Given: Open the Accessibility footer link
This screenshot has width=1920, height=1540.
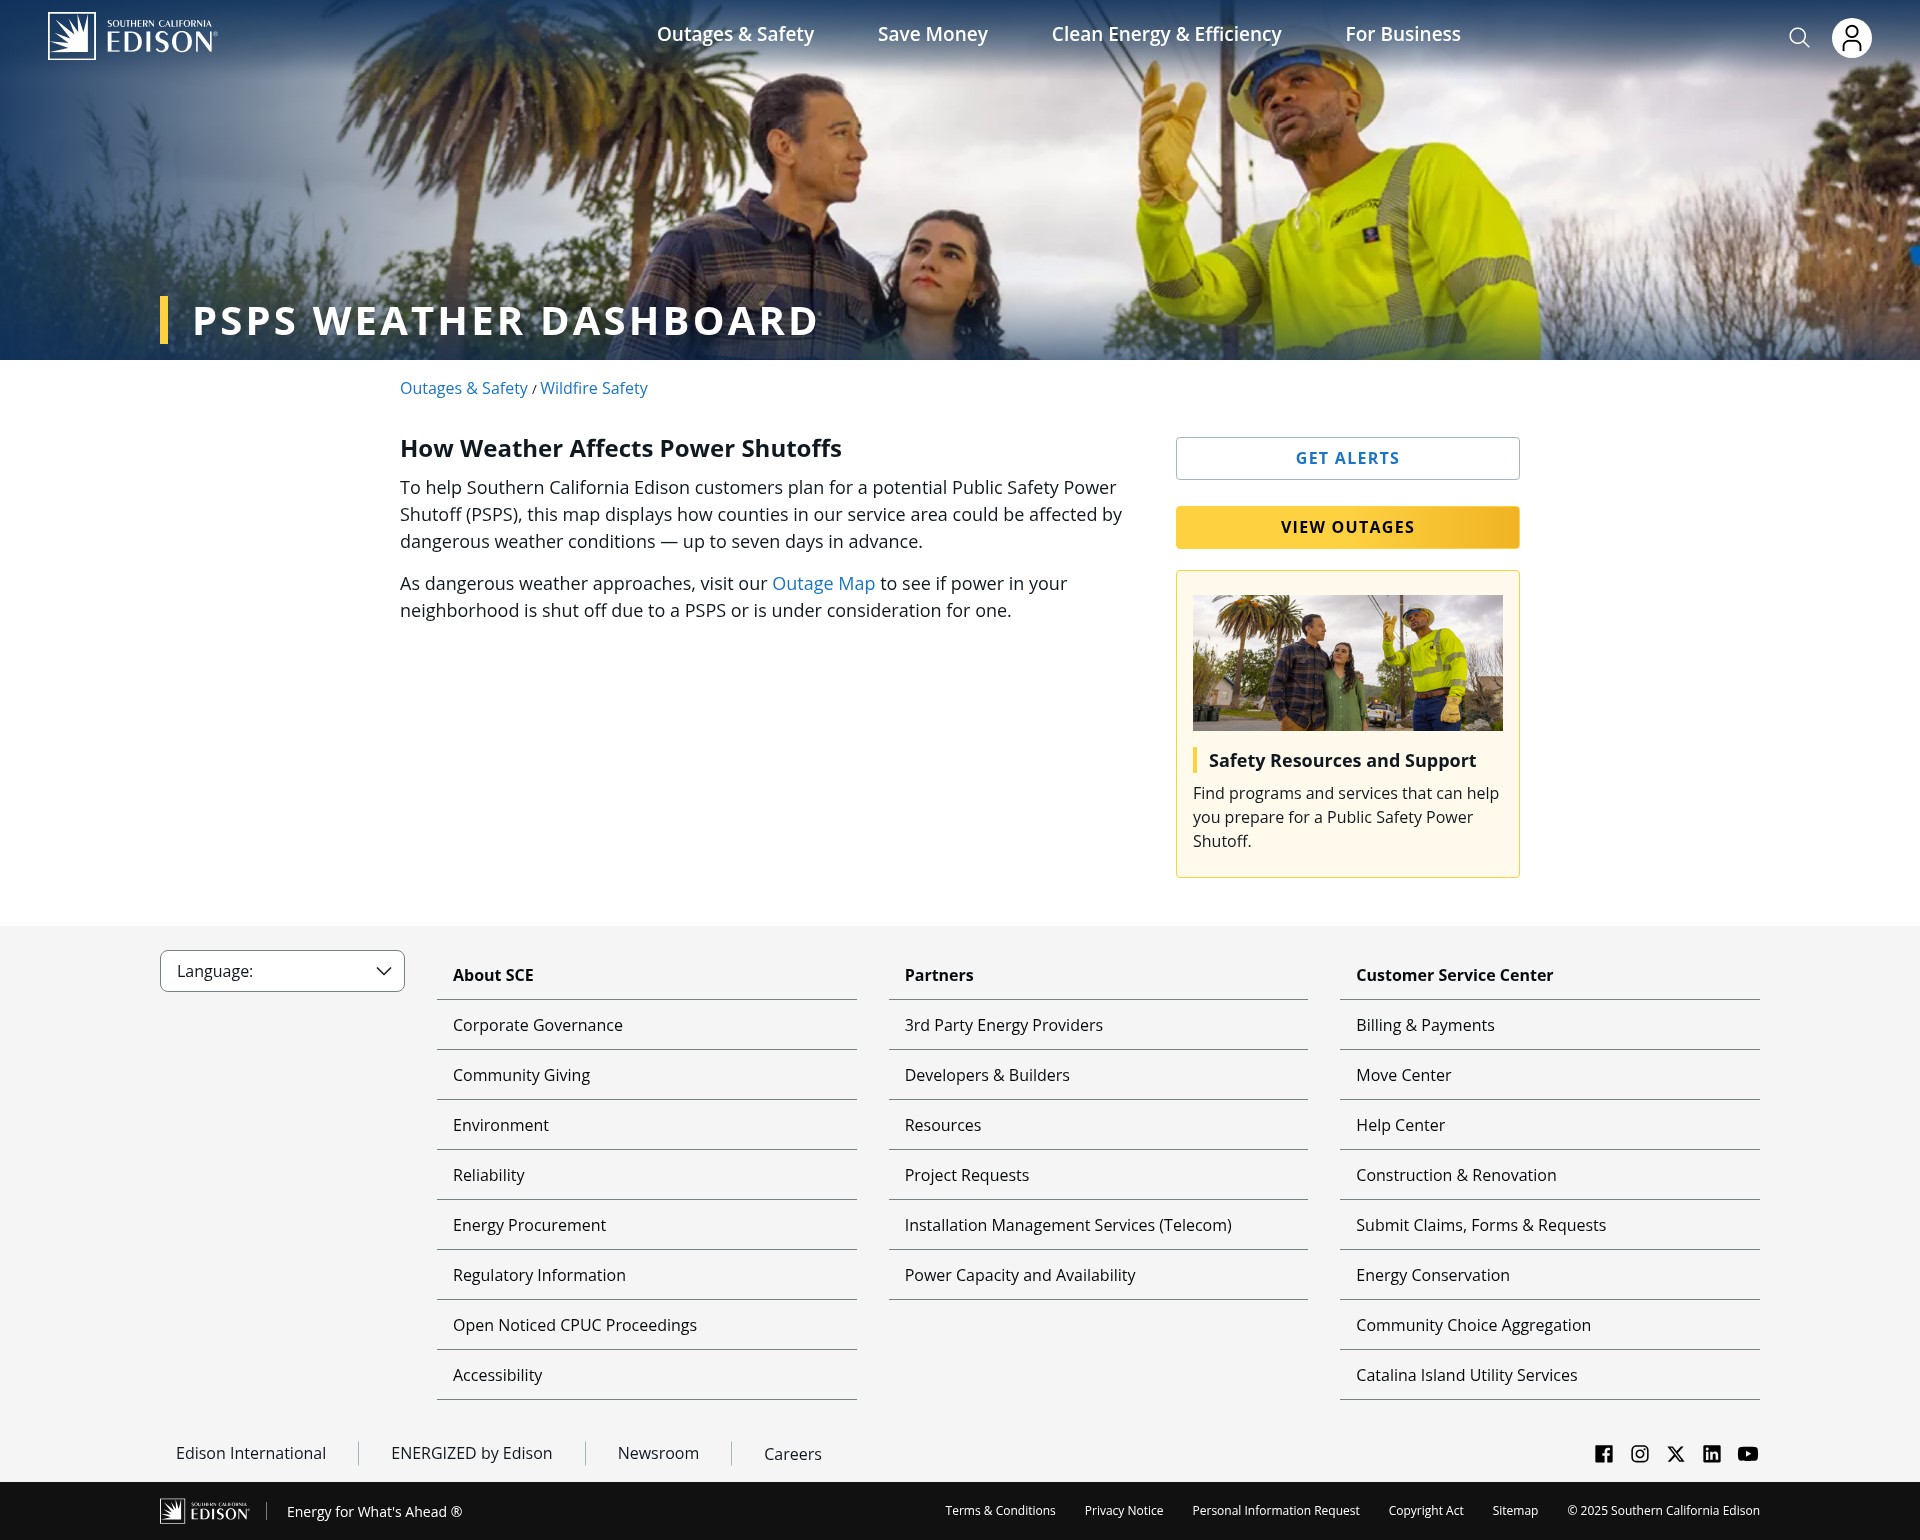Looking at the screenshot, I should (497, 1375).
